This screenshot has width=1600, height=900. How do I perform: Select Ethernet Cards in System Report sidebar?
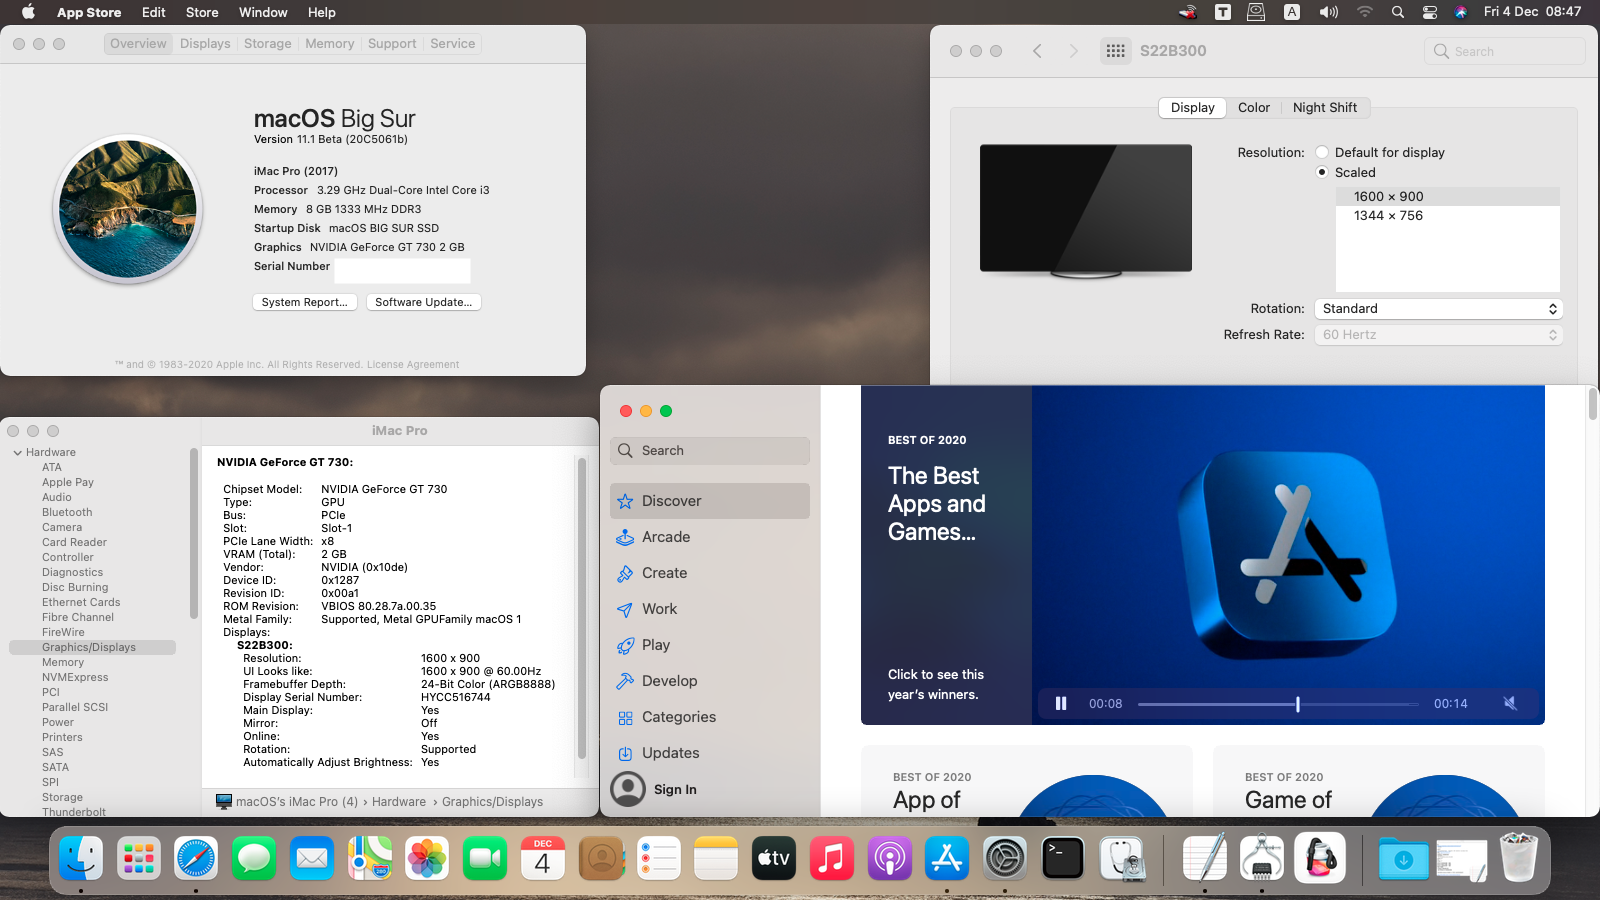(81, 603)
